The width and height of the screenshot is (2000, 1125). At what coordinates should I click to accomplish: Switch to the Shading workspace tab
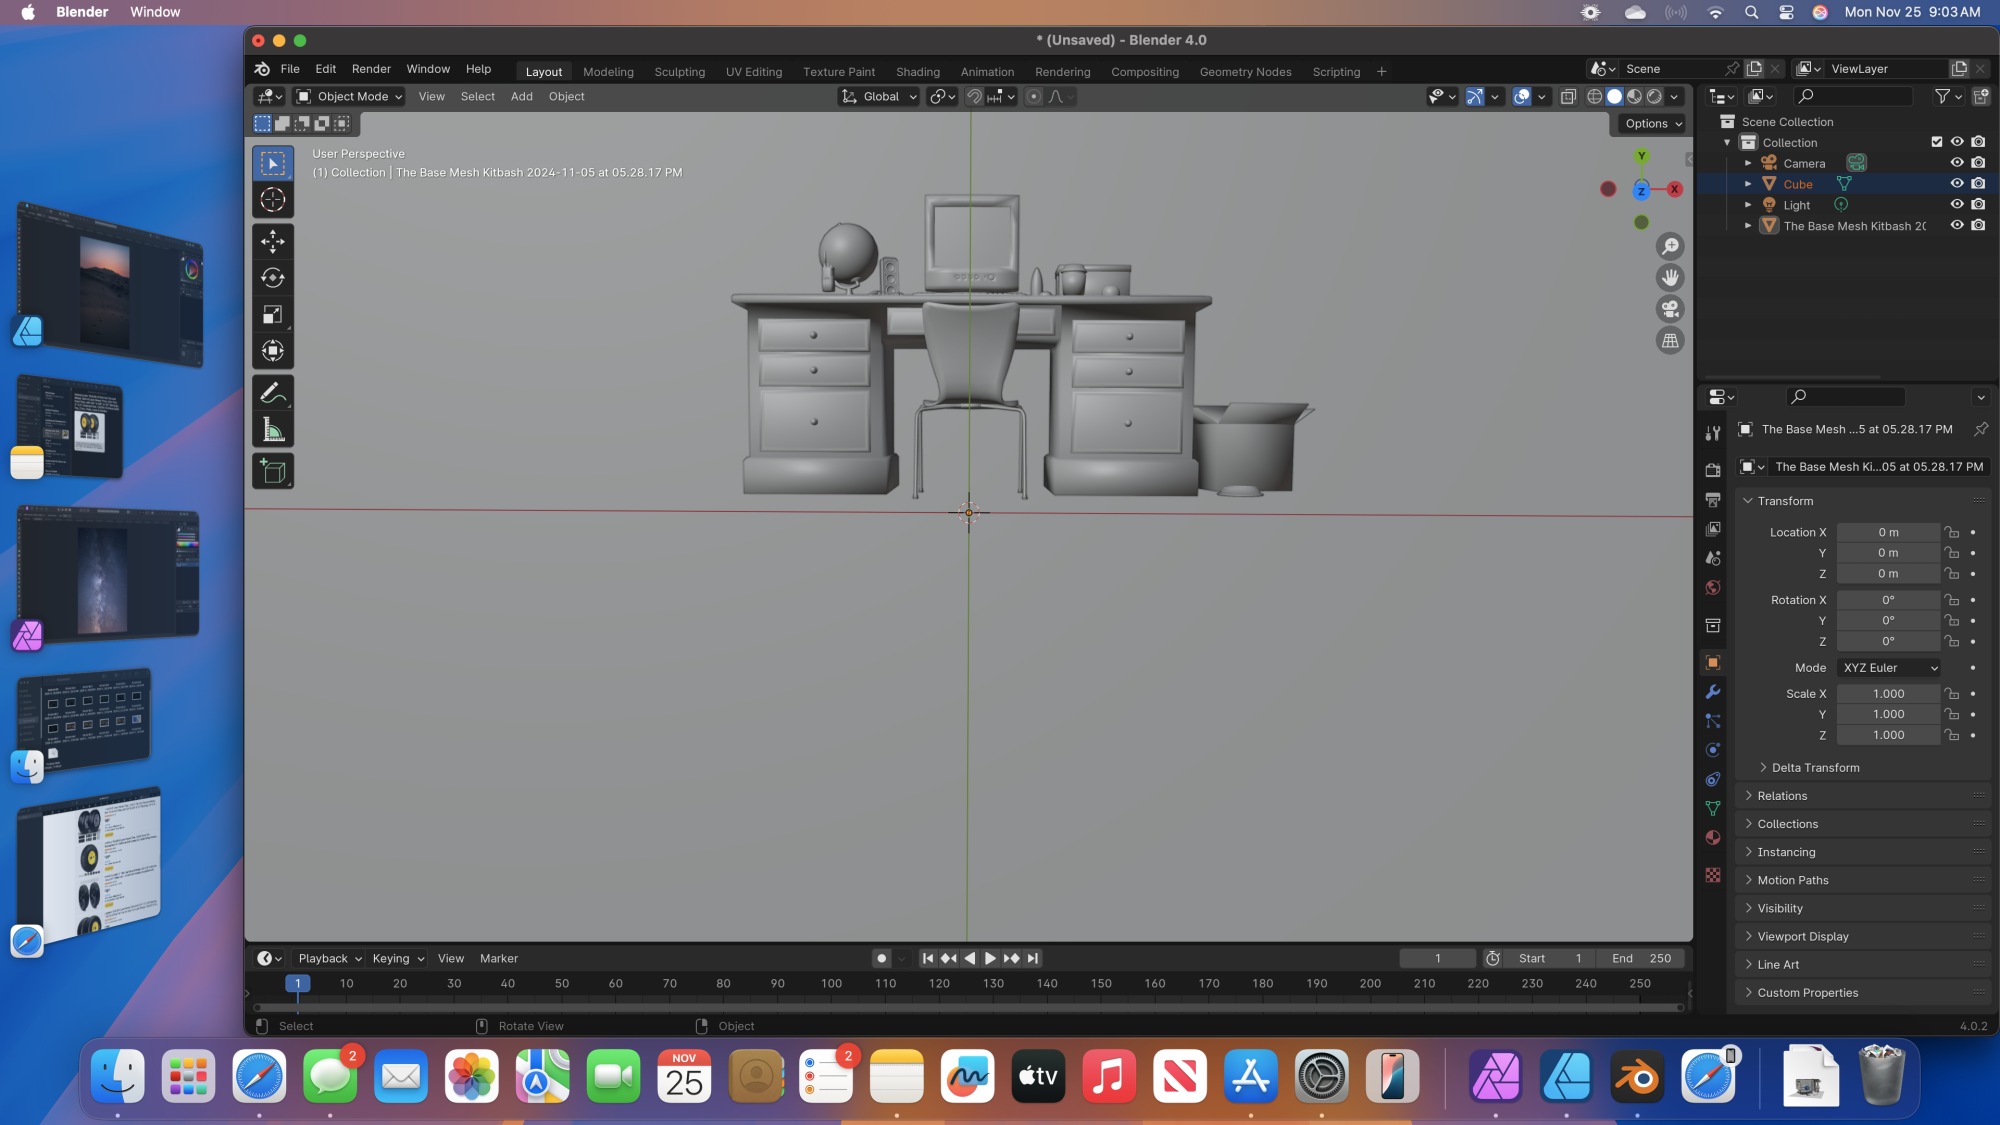click(917, 71)
